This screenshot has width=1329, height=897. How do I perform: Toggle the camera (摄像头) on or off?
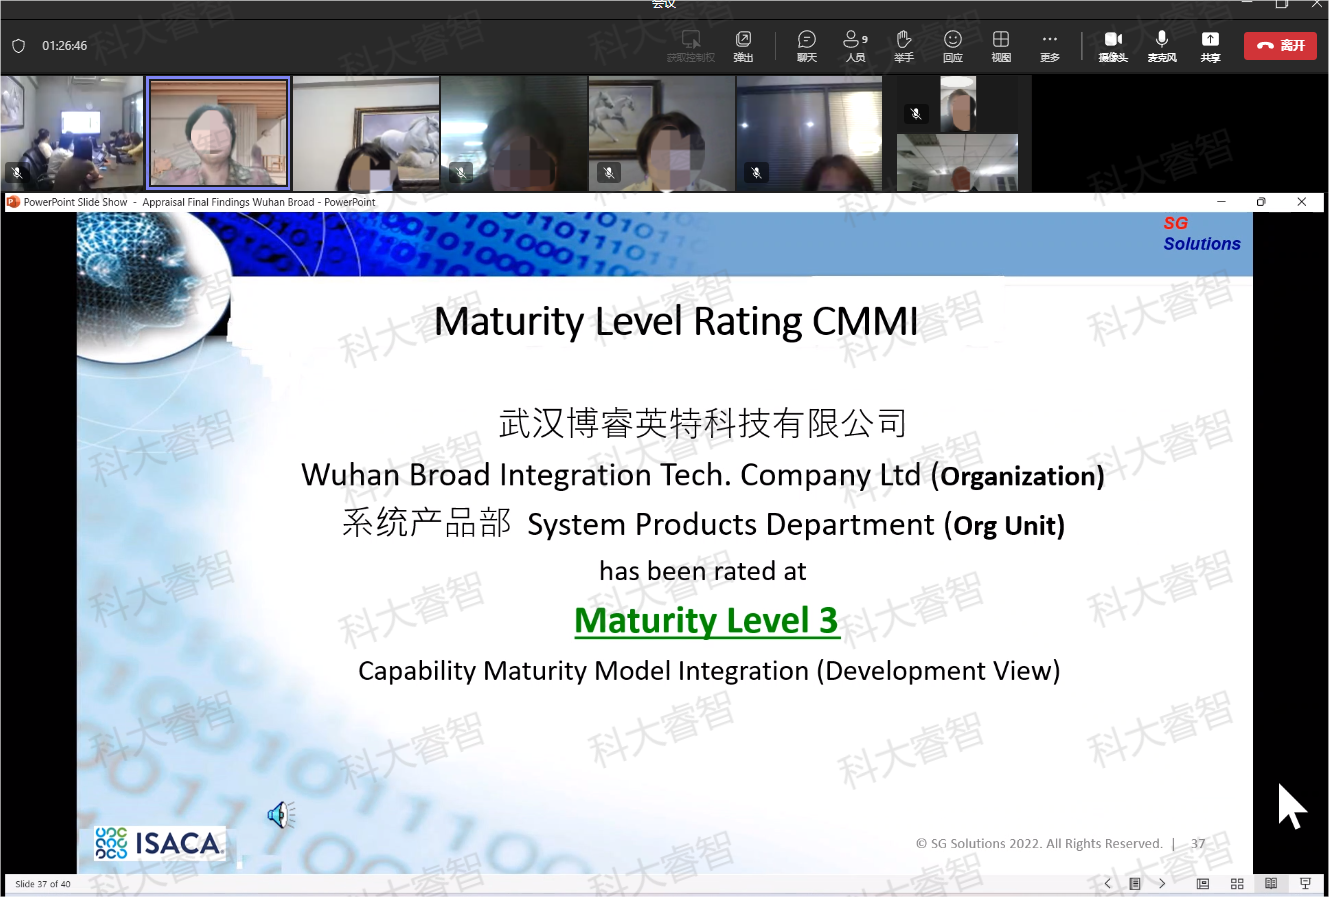tap(1113, 45)
